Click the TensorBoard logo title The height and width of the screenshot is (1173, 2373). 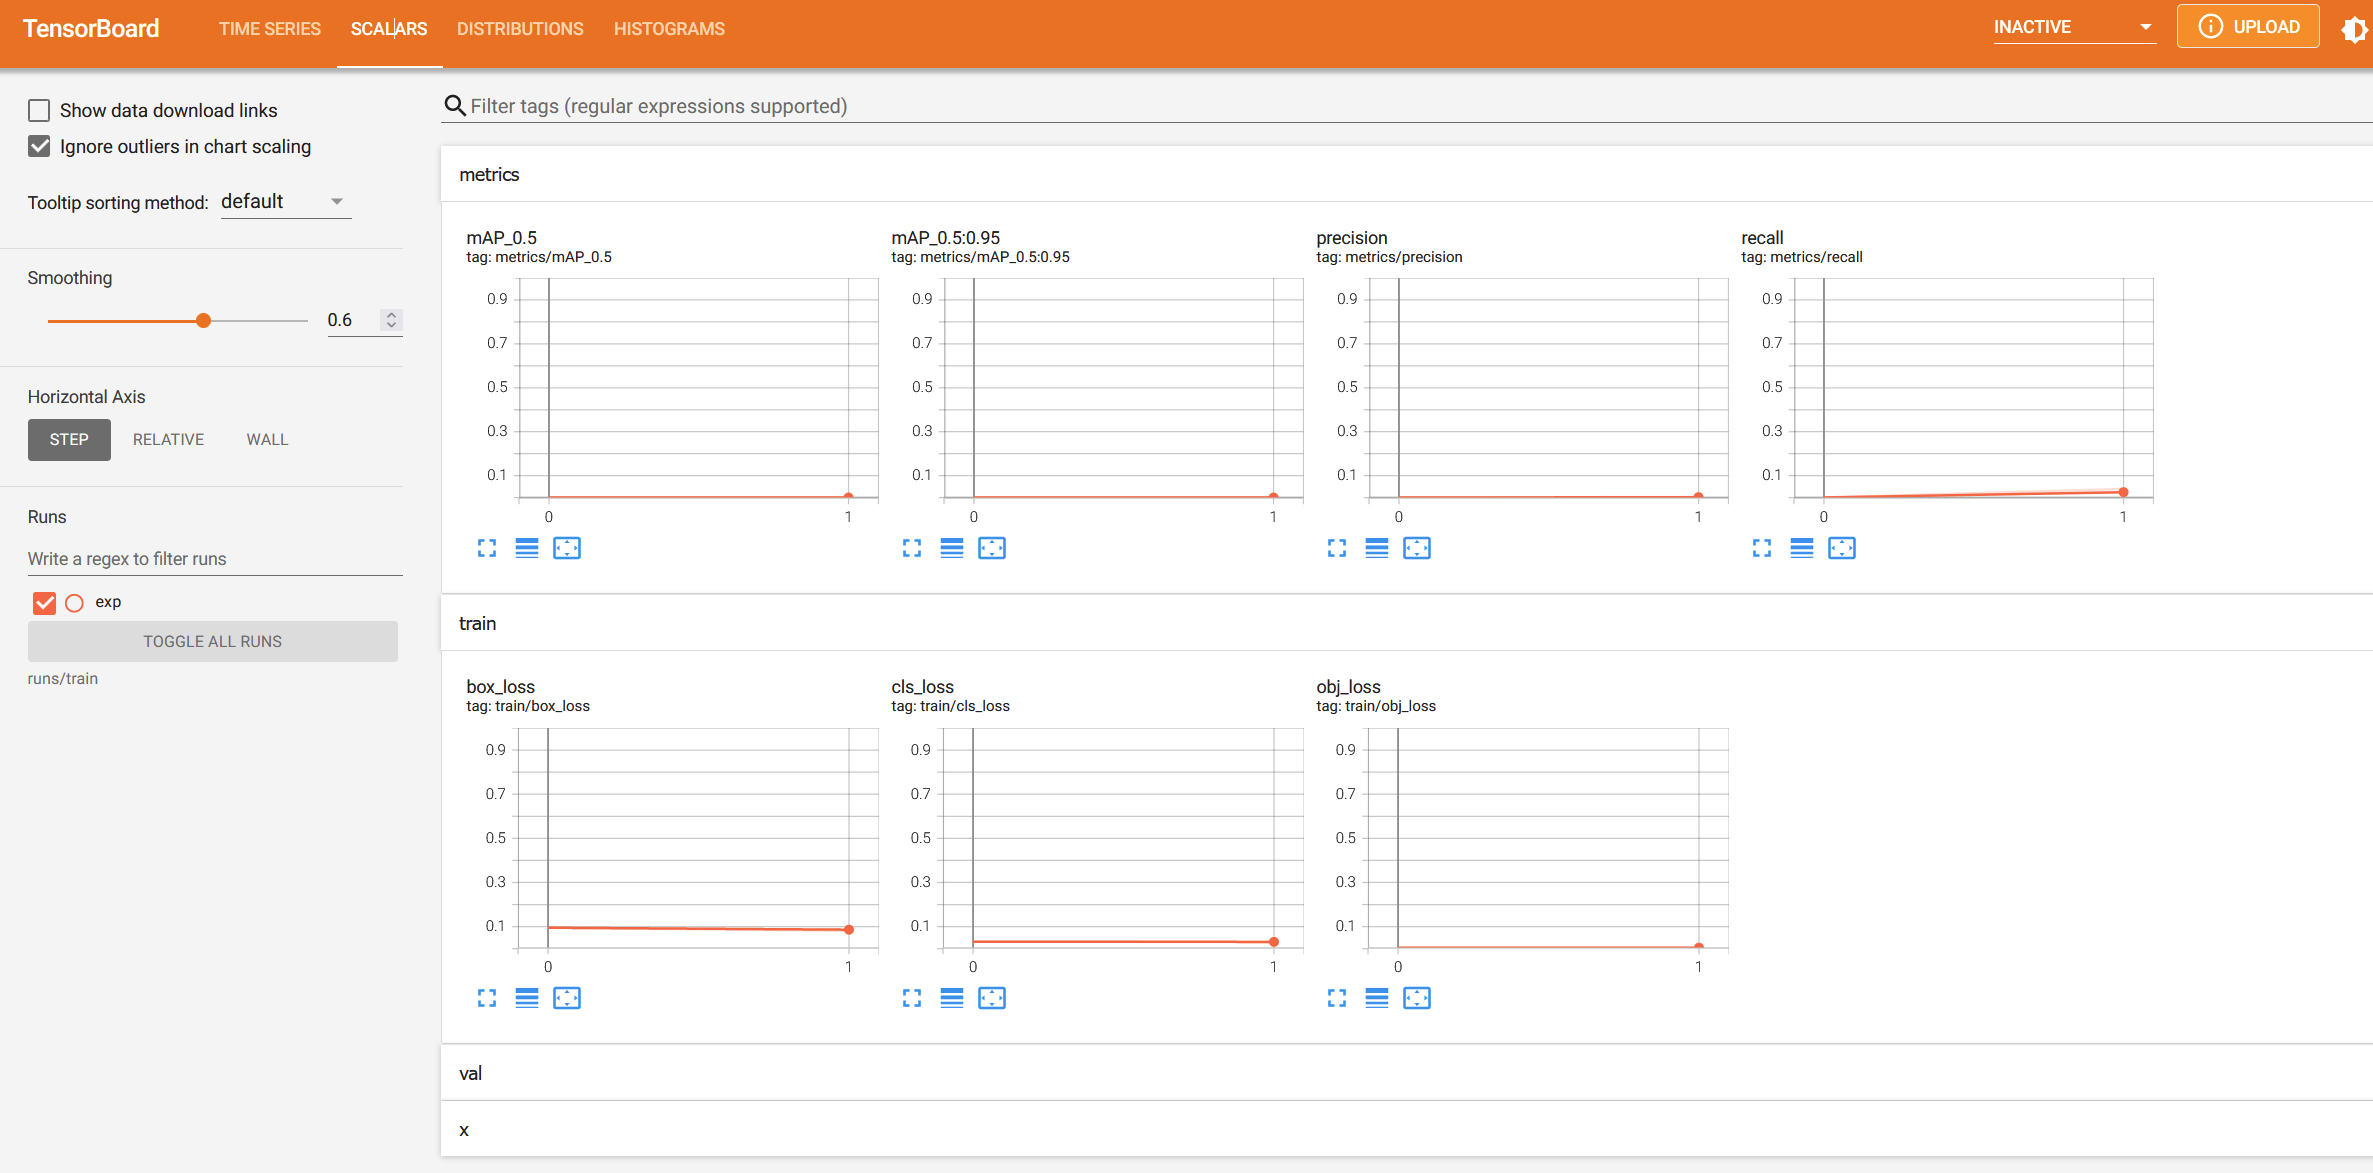point(91,29)
